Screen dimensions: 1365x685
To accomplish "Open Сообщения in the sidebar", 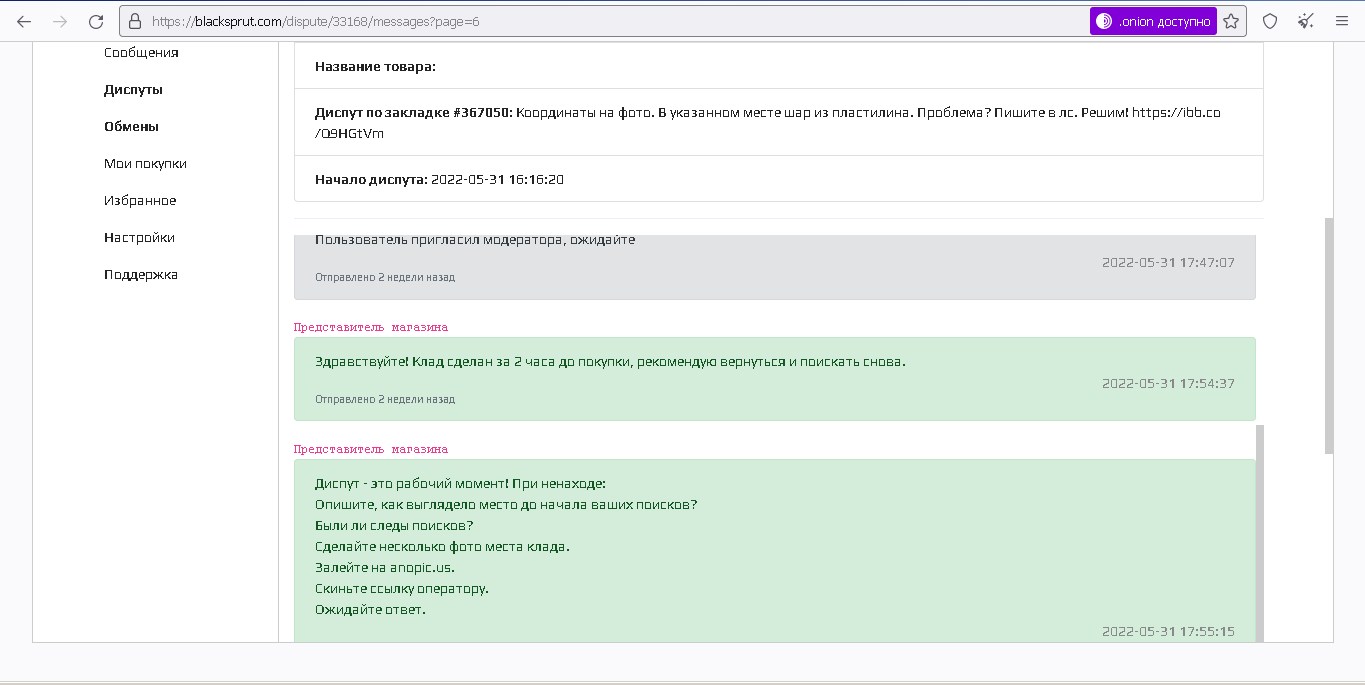I will [141, 53].
